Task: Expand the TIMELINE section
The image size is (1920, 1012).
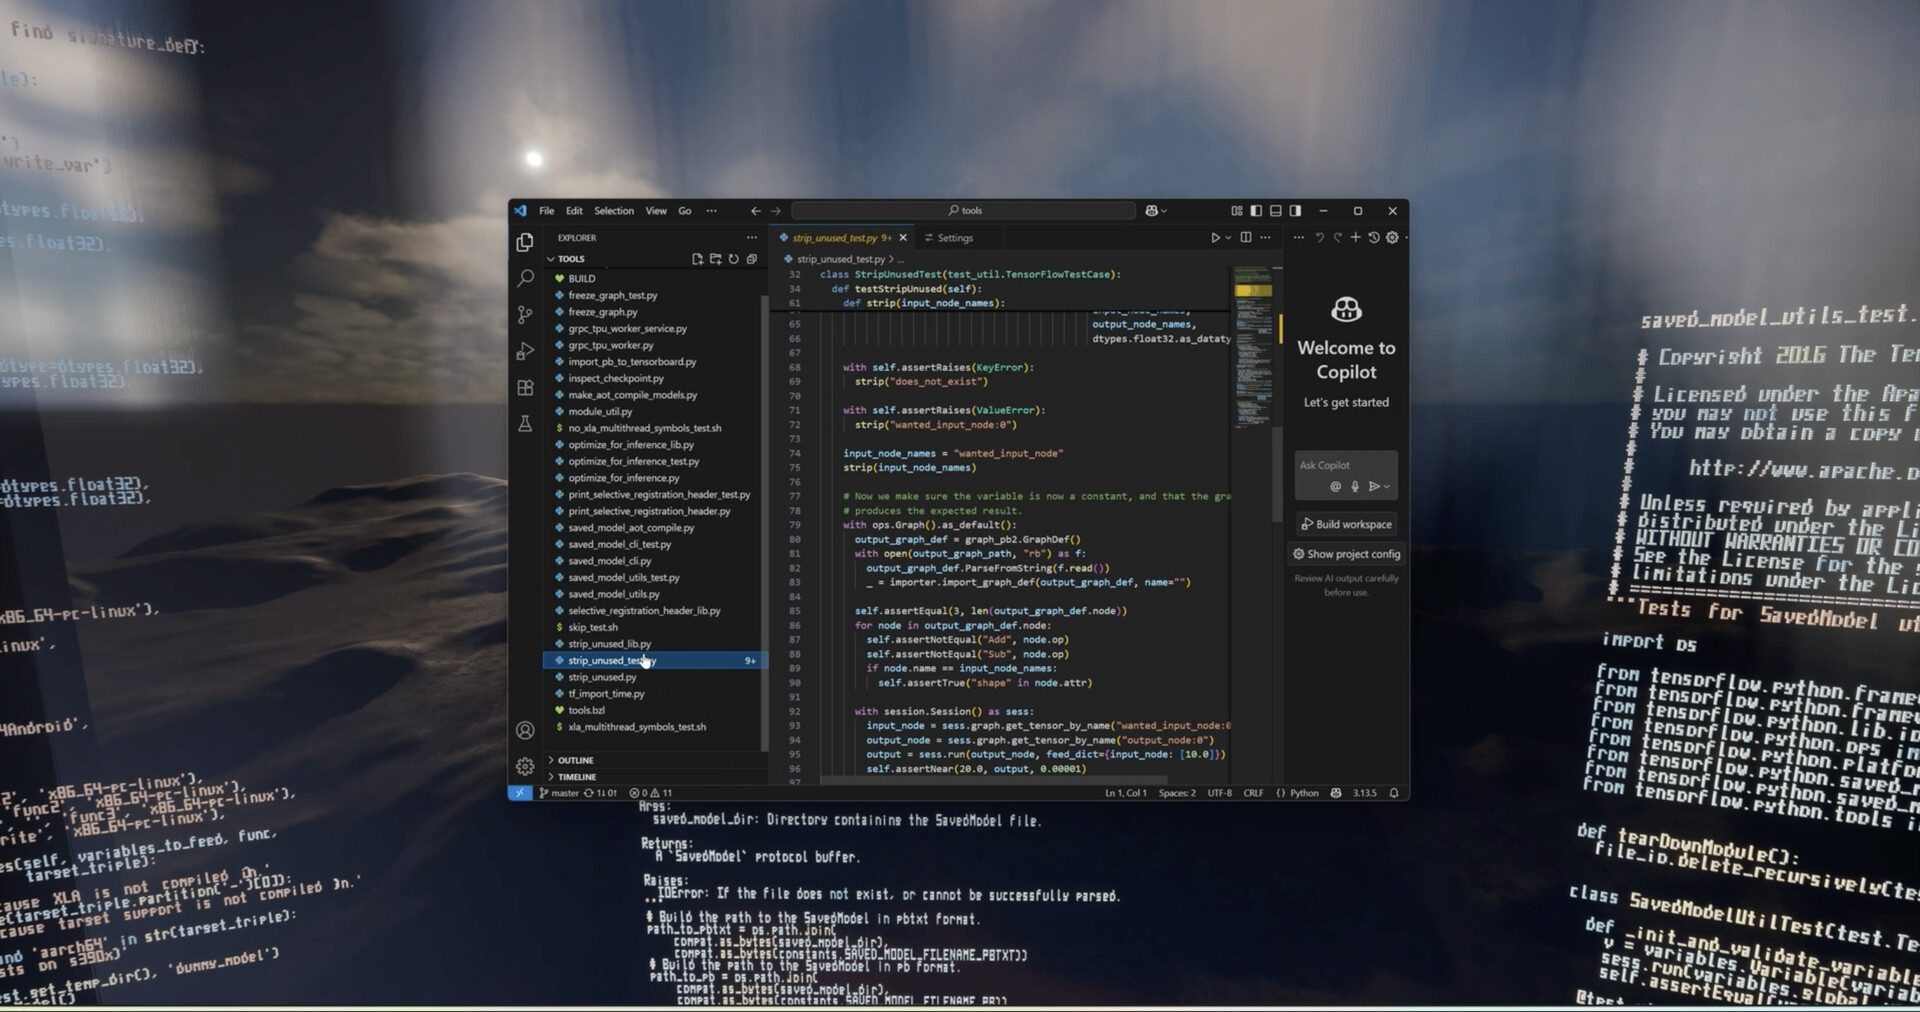Action: 576,777
